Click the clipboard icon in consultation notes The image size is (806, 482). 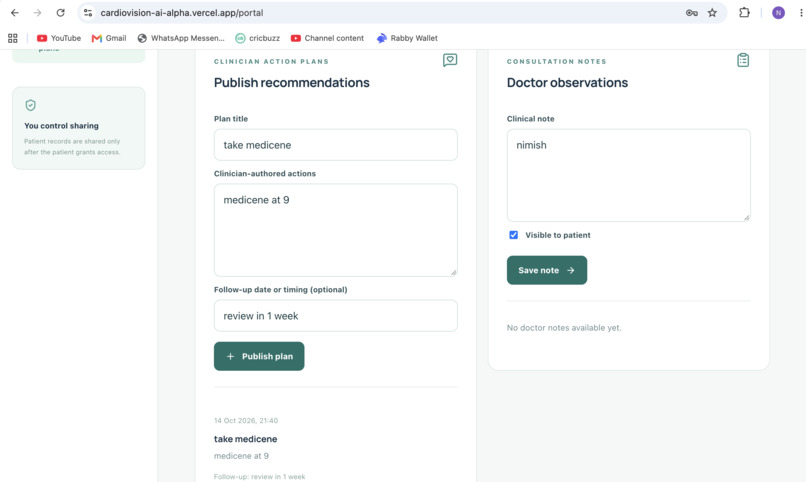point(743,60)
